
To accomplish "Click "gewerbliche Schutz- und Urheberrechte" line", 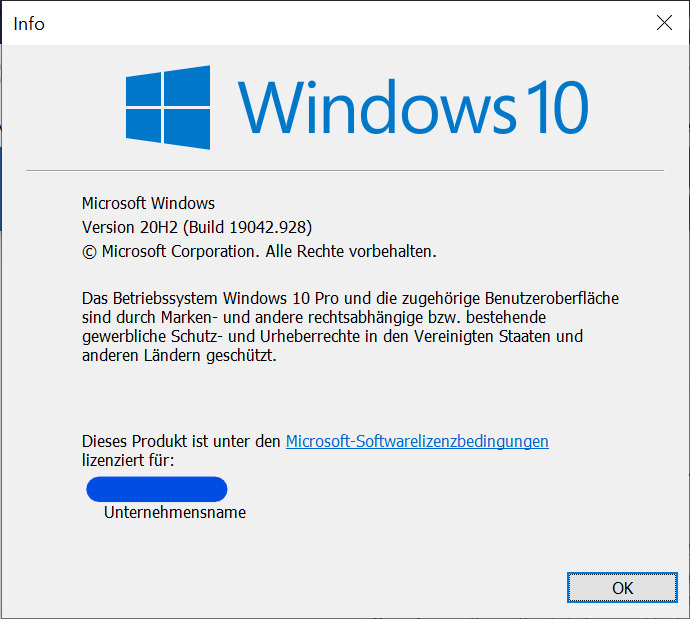I will [x=332, y=337].
